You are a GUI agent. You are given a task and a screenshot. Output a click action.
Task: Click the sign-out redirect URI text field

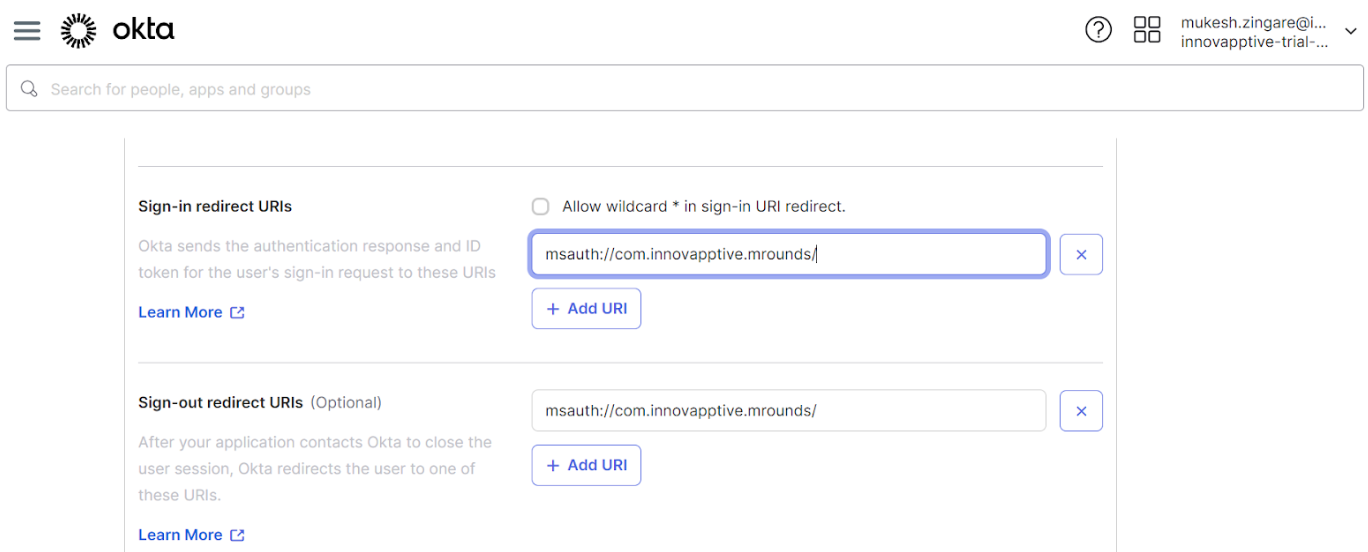point(788,411)
